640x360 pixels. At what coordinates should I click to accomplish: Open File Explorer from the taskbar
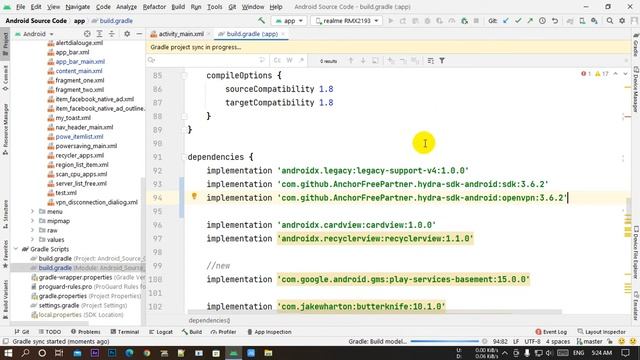(268, 353)
